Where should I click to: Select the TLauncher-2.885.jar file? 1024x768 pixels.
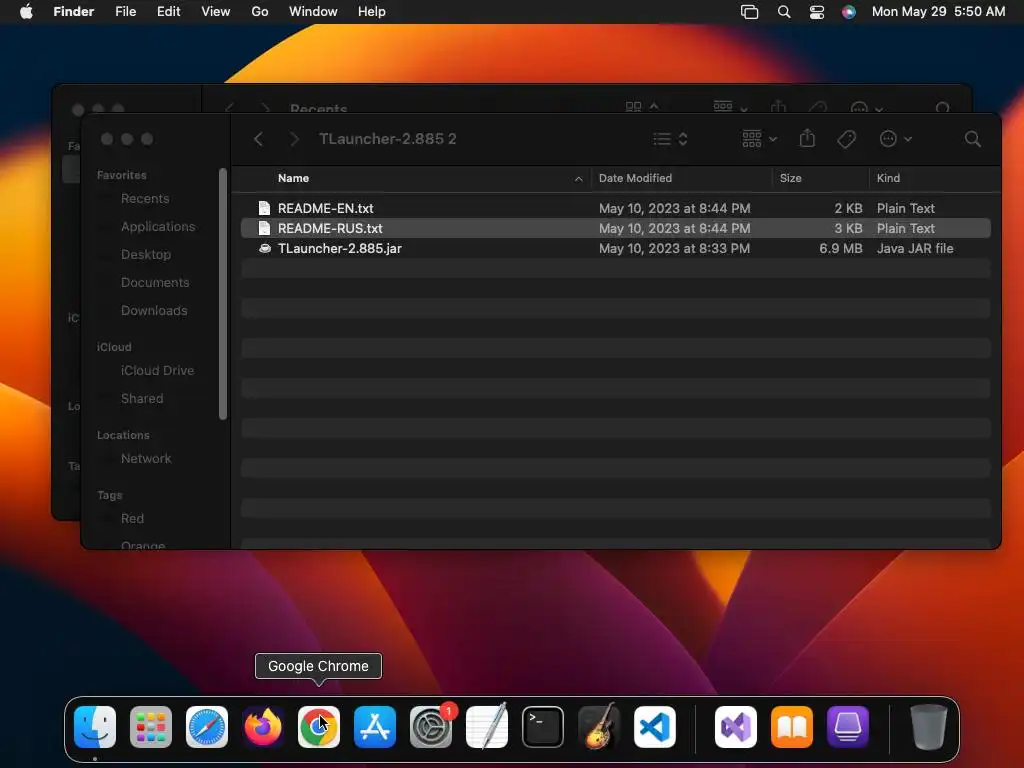point(616,249)
